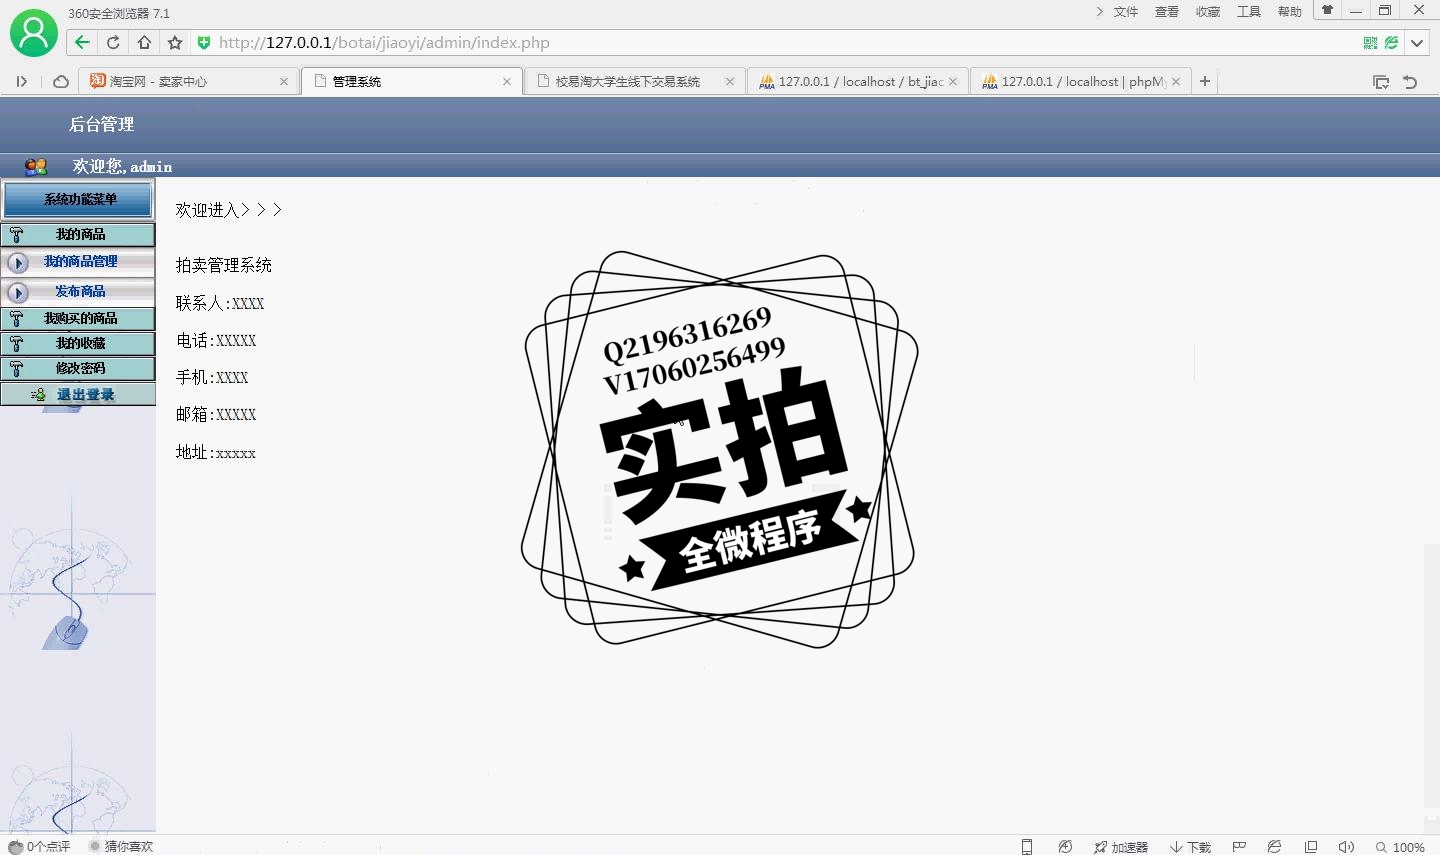1440x855 pixels.
Task: Click the users icon beside 欢迎您, admin
Action: click(36, 166)
